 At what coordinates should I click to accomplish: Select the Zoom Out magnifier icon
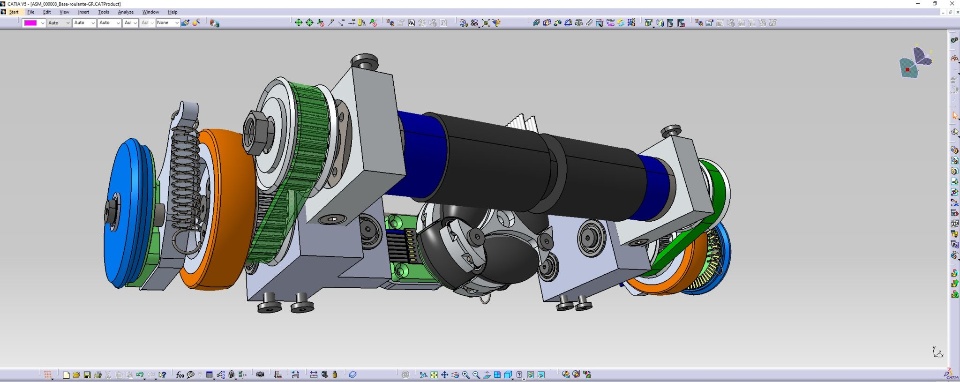point(476,375)
